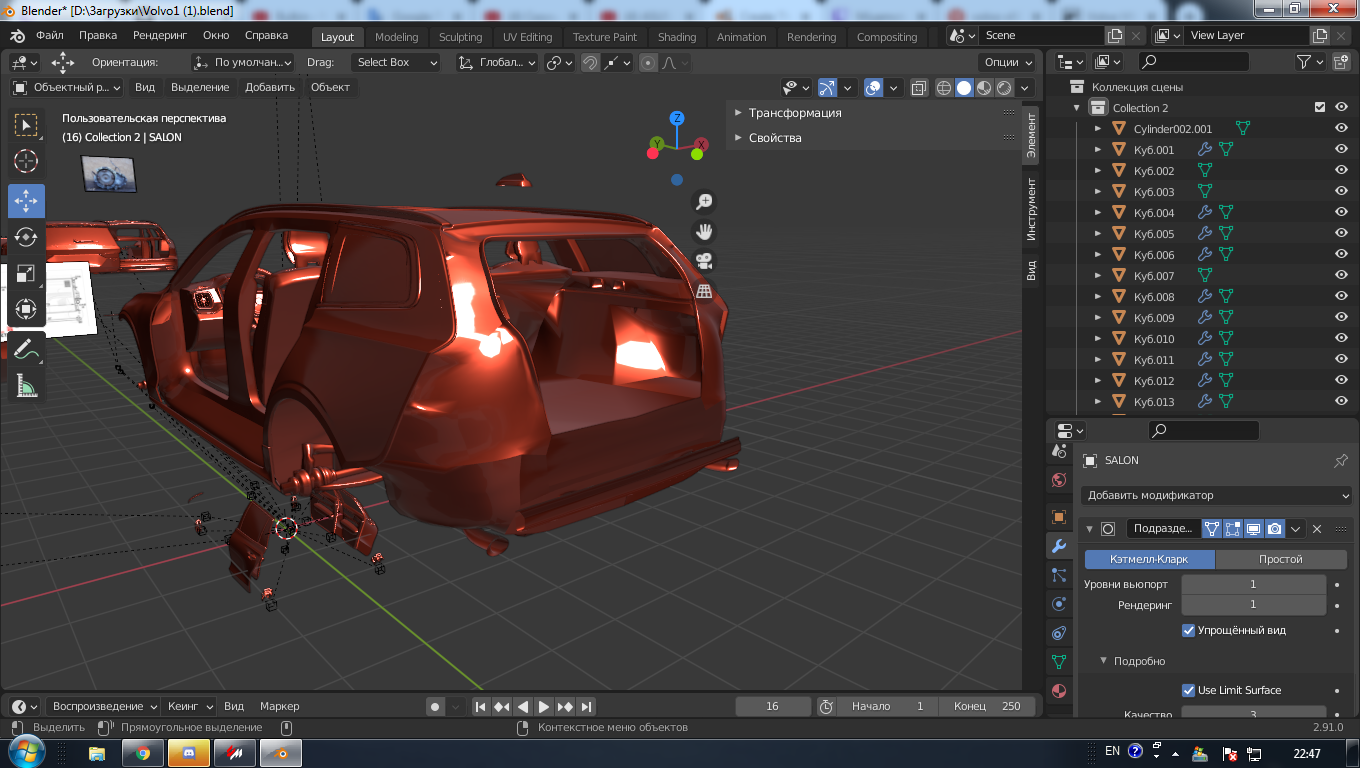Open the Инструмент sidebar tab
This screenshot has height=768, width=1360.
tap(1031, 210)
